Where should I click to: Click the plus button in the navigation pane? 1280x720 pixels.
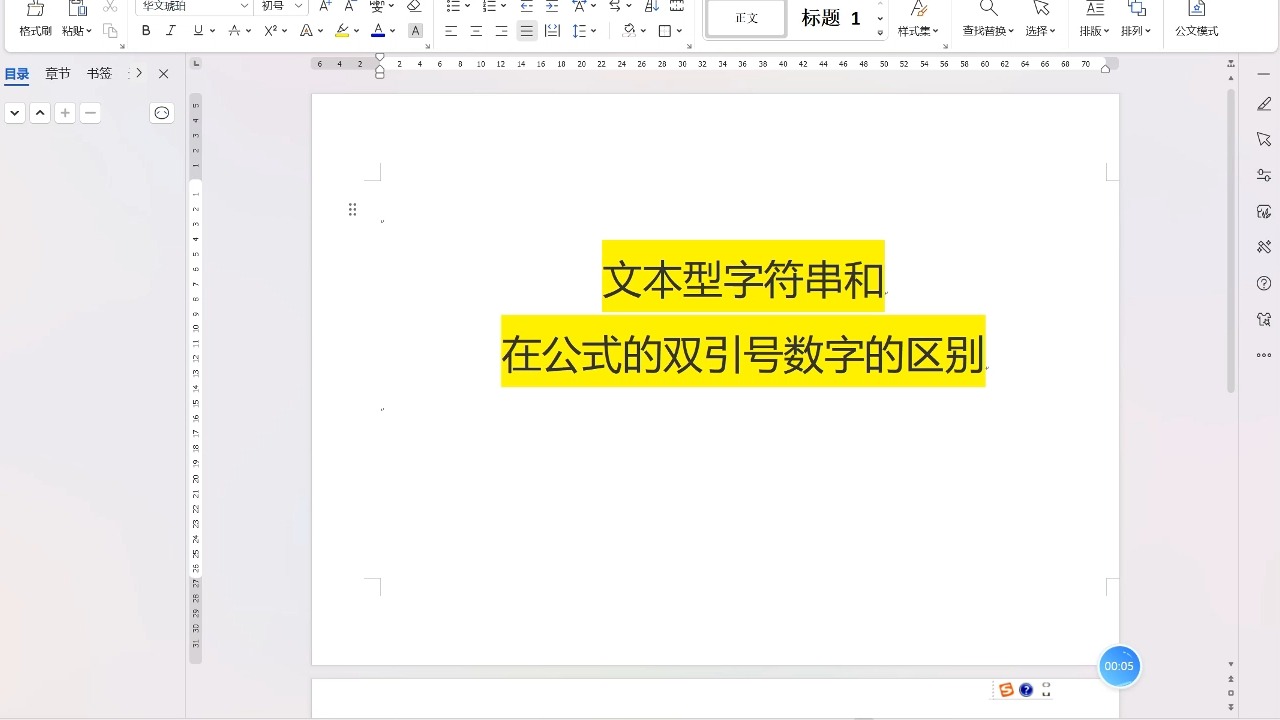(65, 113)
